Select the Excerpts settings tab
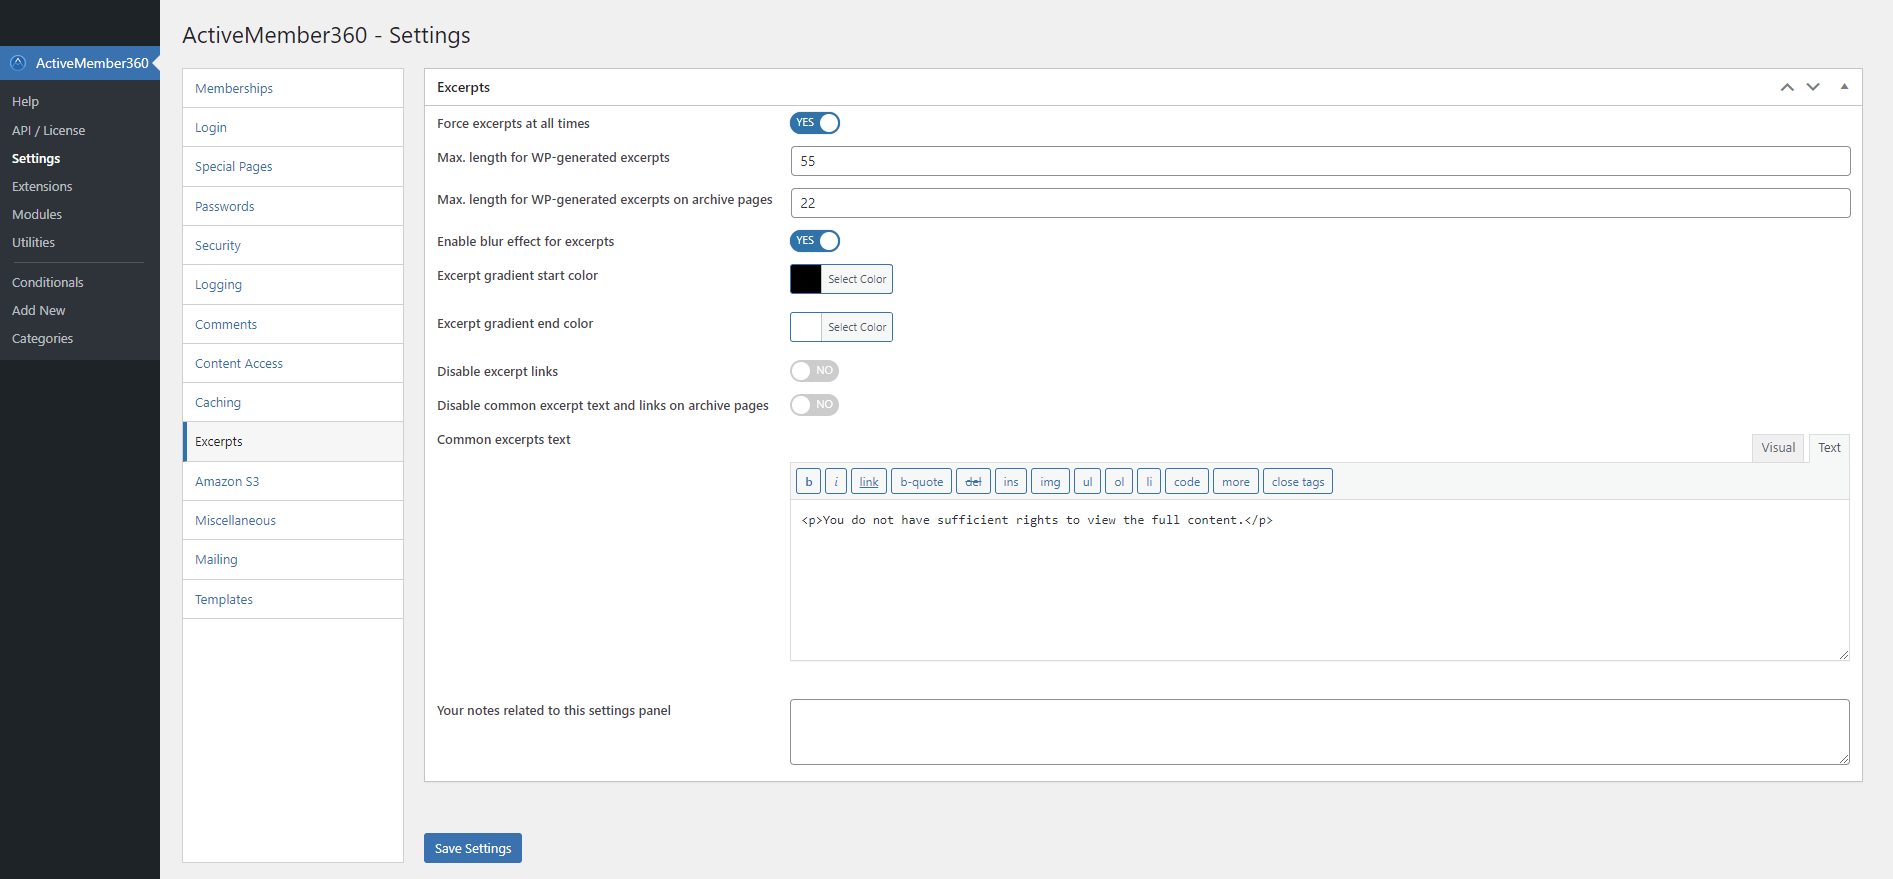The height and width of the screenshot is (879, 1893). [x=293, y=441]
